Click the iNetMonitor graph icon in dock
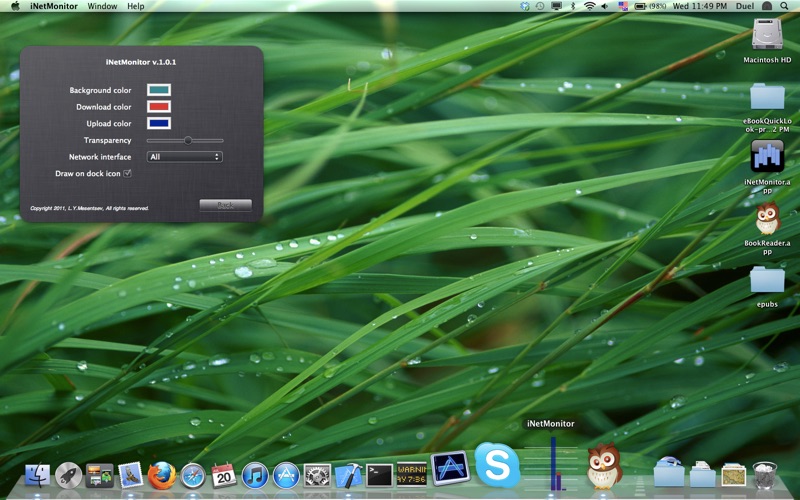This screenshot has width=800, height=500. 552,466
